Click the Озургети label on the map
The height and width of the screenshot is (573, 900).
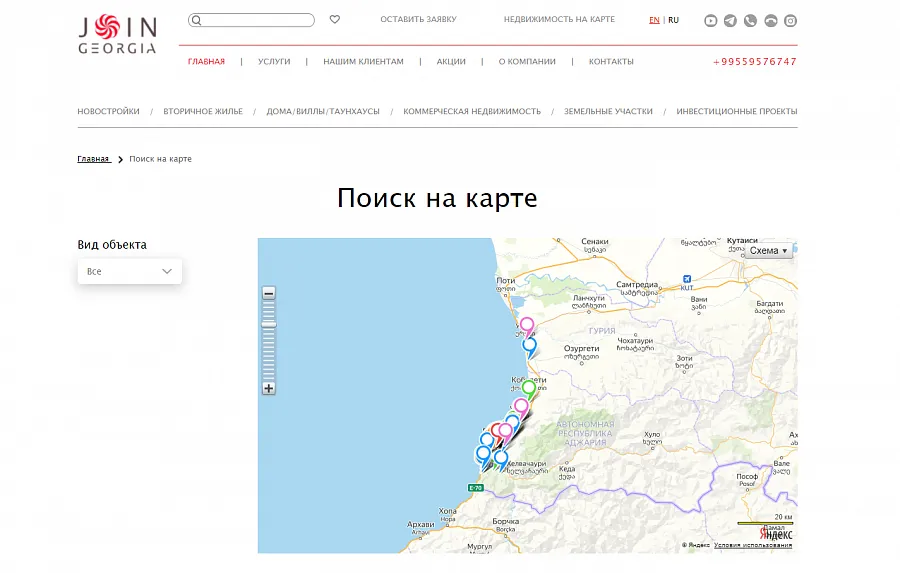[x=581, y=349]
